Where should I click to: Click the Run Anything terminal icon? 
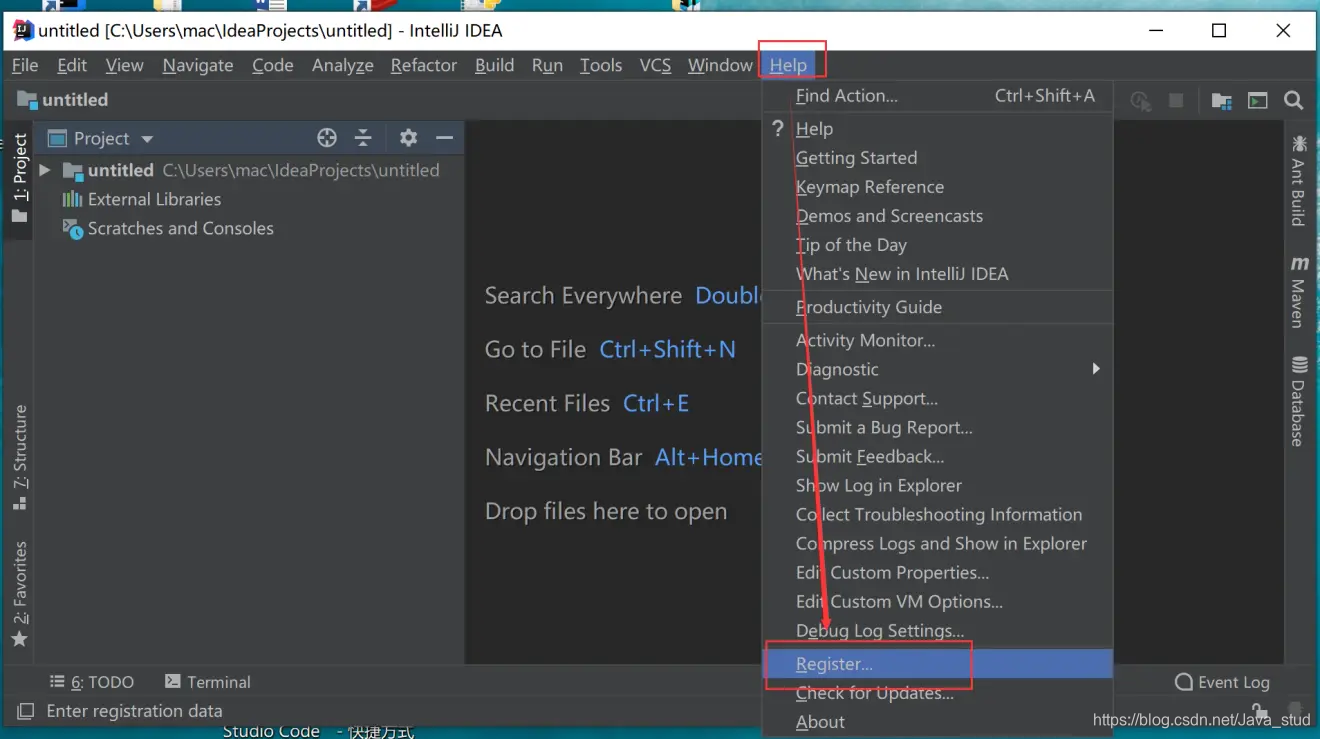[1257, 100]
